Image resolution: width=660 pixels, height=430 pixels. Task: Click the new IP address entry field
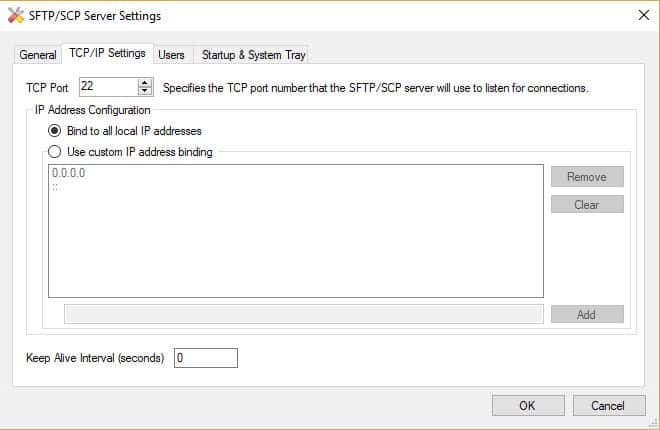coord(304,314)
